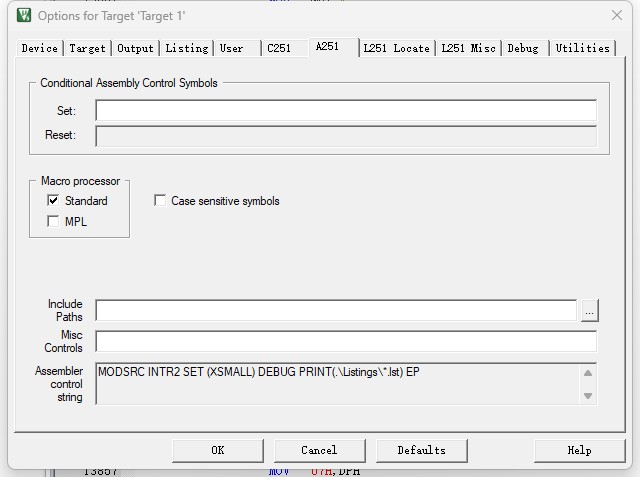Viewport: 640px width, 477px height.
Task: Select the A251 tab
Action: pos(334,47)
